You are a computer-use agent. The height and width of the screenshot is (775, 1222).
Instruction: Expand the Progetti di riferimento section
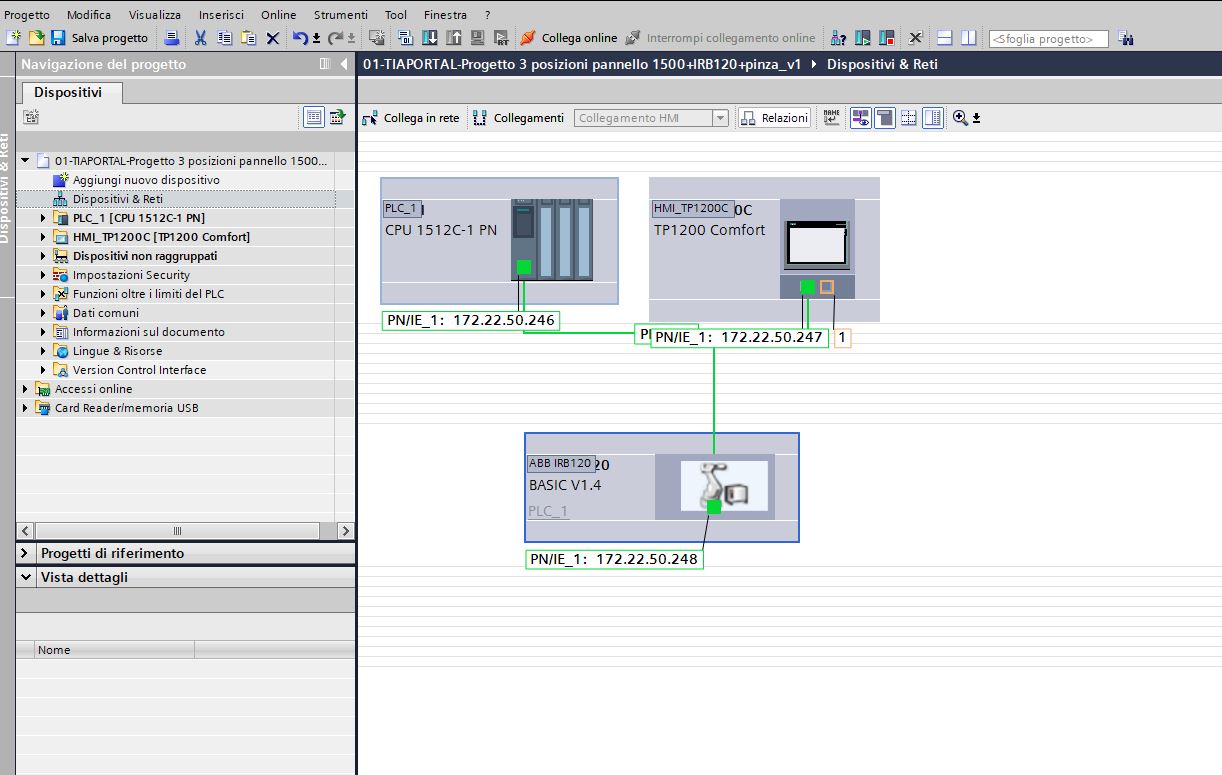[x=25, y=552]
